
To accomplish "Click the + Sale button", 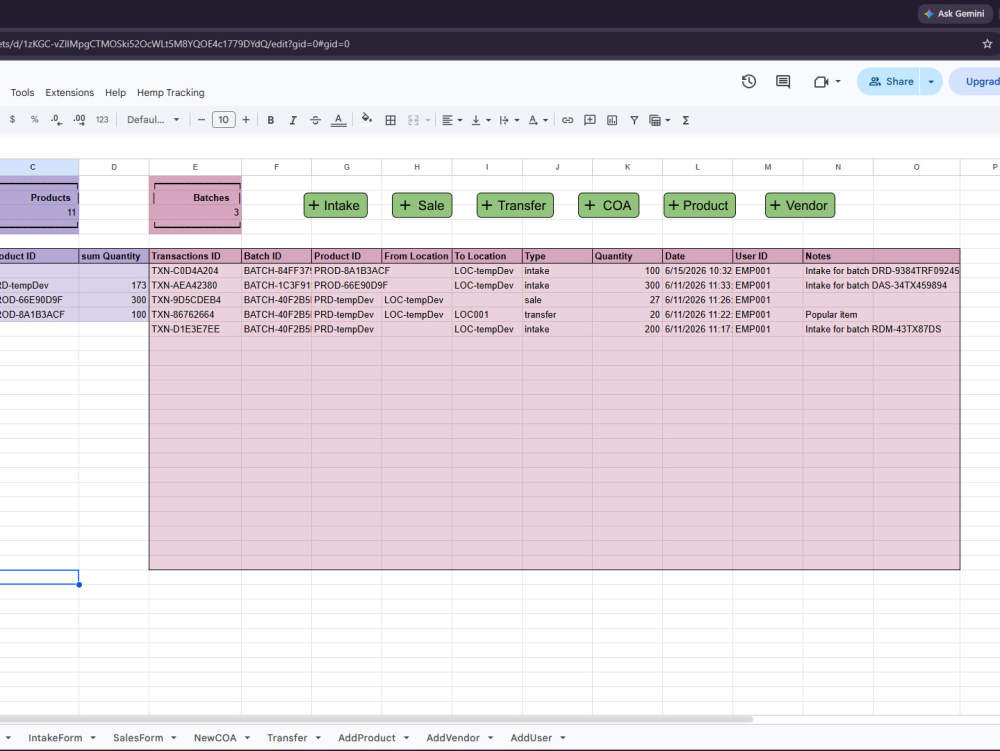I will (x=422, y=205).
